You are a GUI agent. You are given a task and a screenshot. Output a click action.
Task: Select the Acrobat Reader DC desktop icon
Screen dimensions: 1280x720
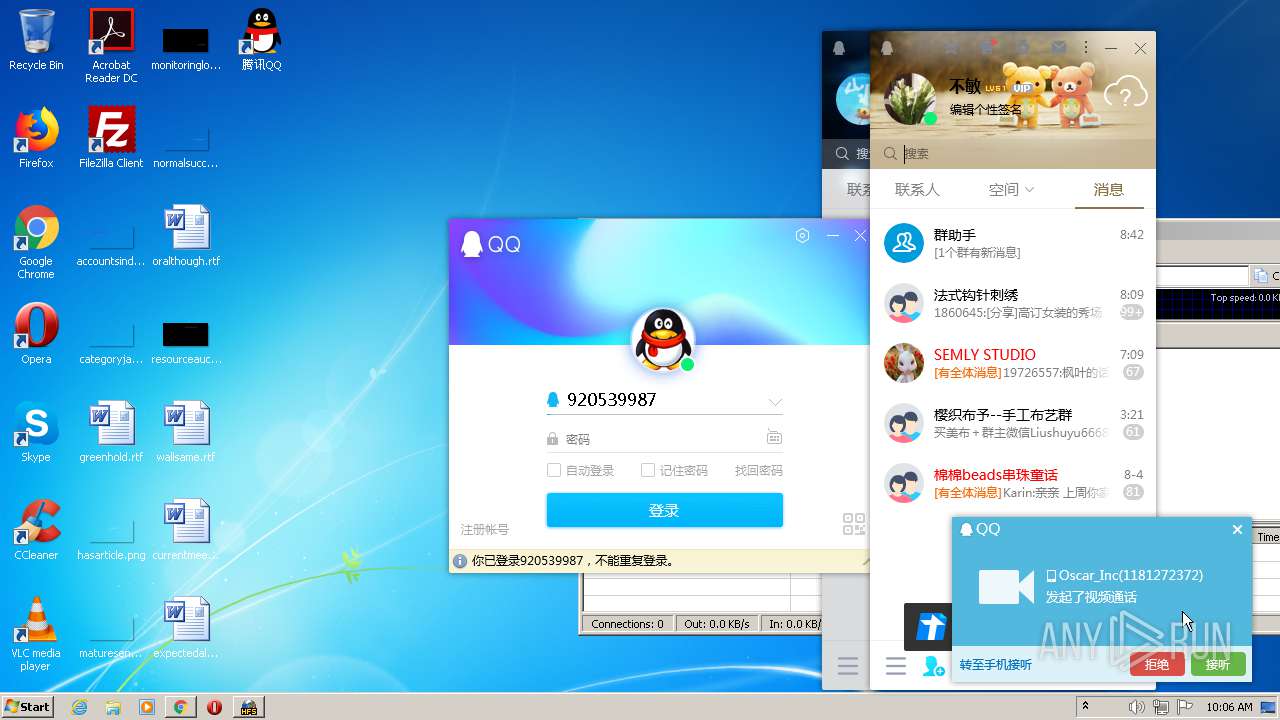(x=111, y=46)
